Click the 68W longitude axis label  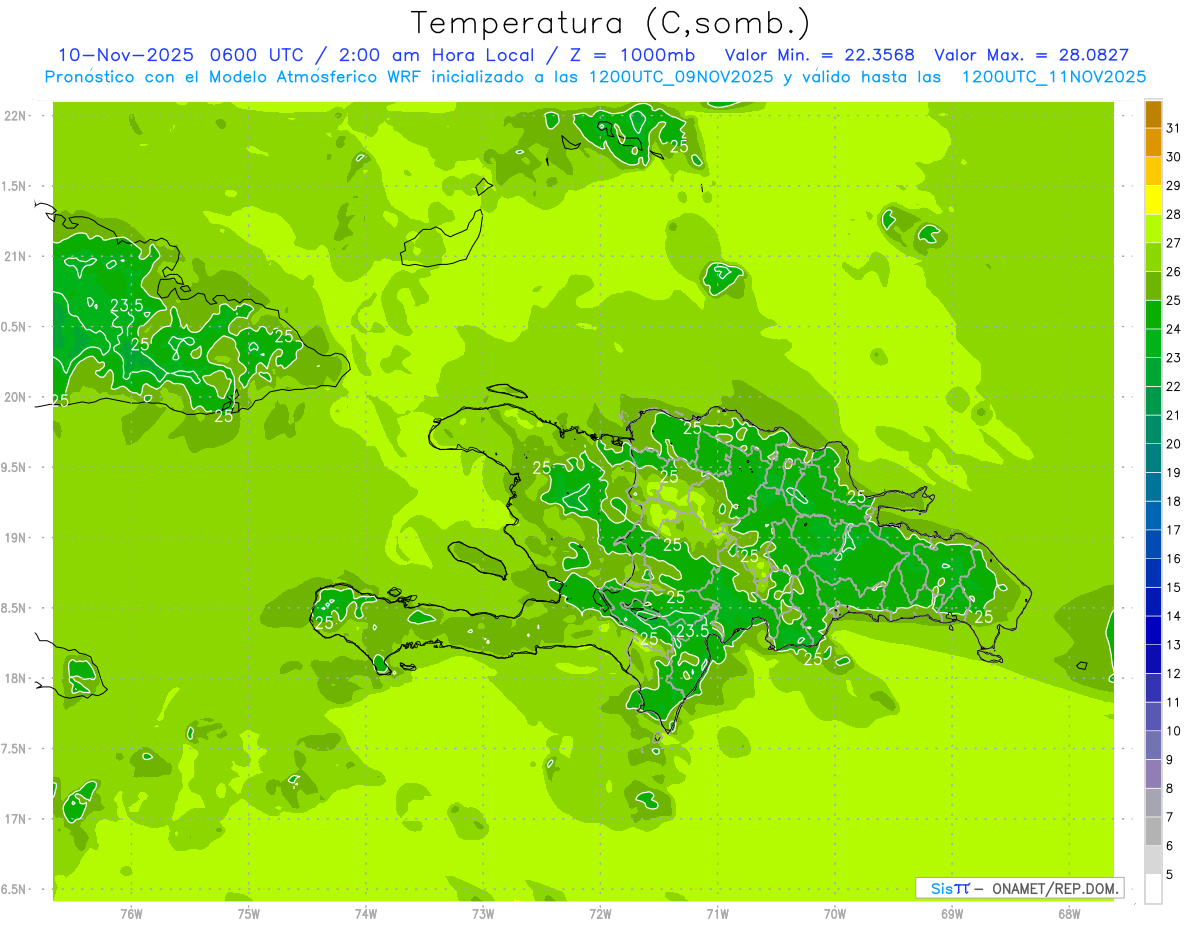(1068, 913)
